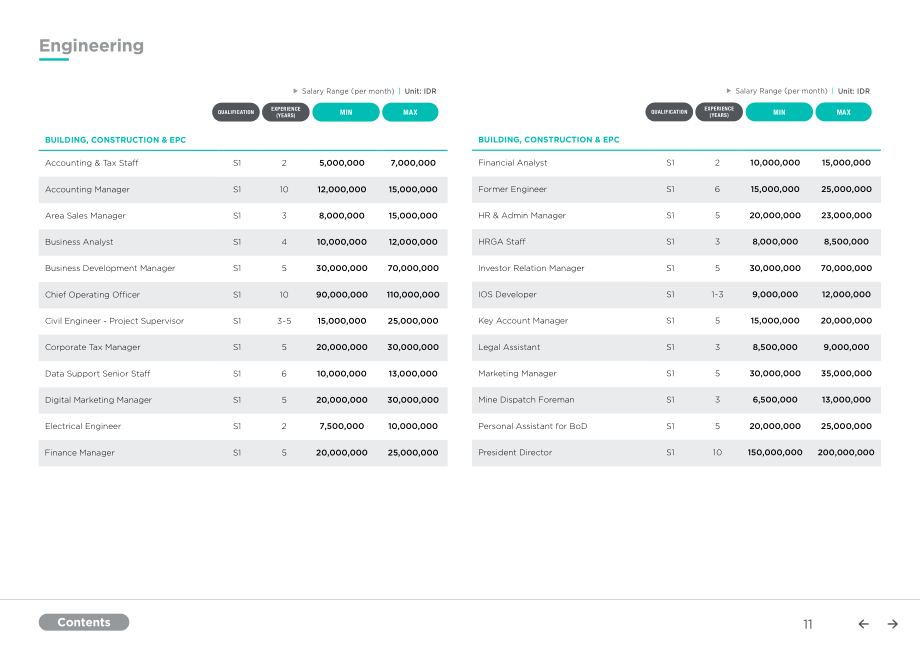
Task: Select the left Building, Construction & EPC heading
Action: (x=116, y=140)
